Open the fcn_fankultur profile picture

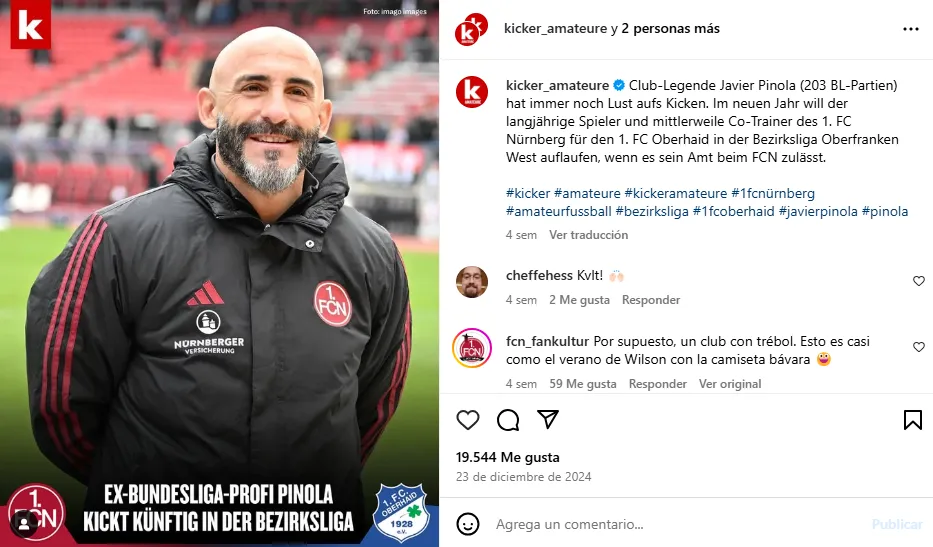[472, 348]
